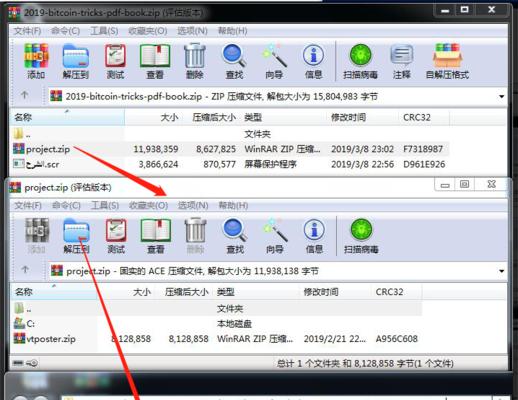518x400 pixels.
Task: Click View (查看) book icon in project.zip window
Action: [x=156, y=236]
